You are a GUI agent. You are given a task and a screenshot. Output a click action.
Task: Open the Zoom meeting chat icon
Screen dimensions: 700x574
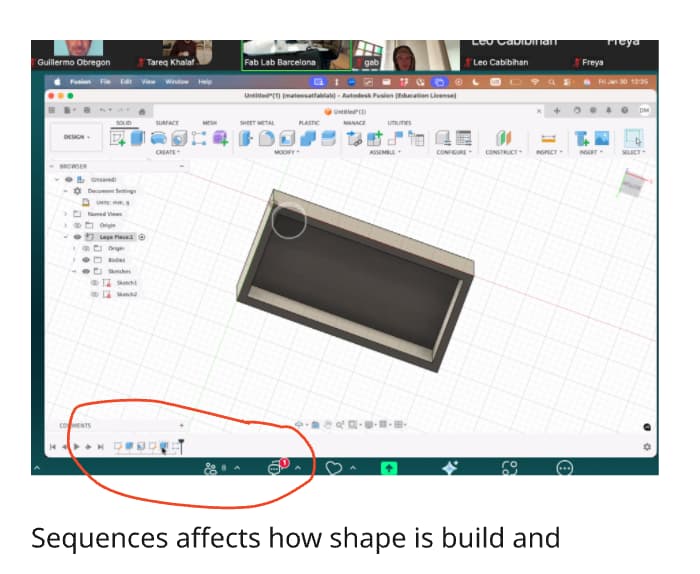click(274, 468)
